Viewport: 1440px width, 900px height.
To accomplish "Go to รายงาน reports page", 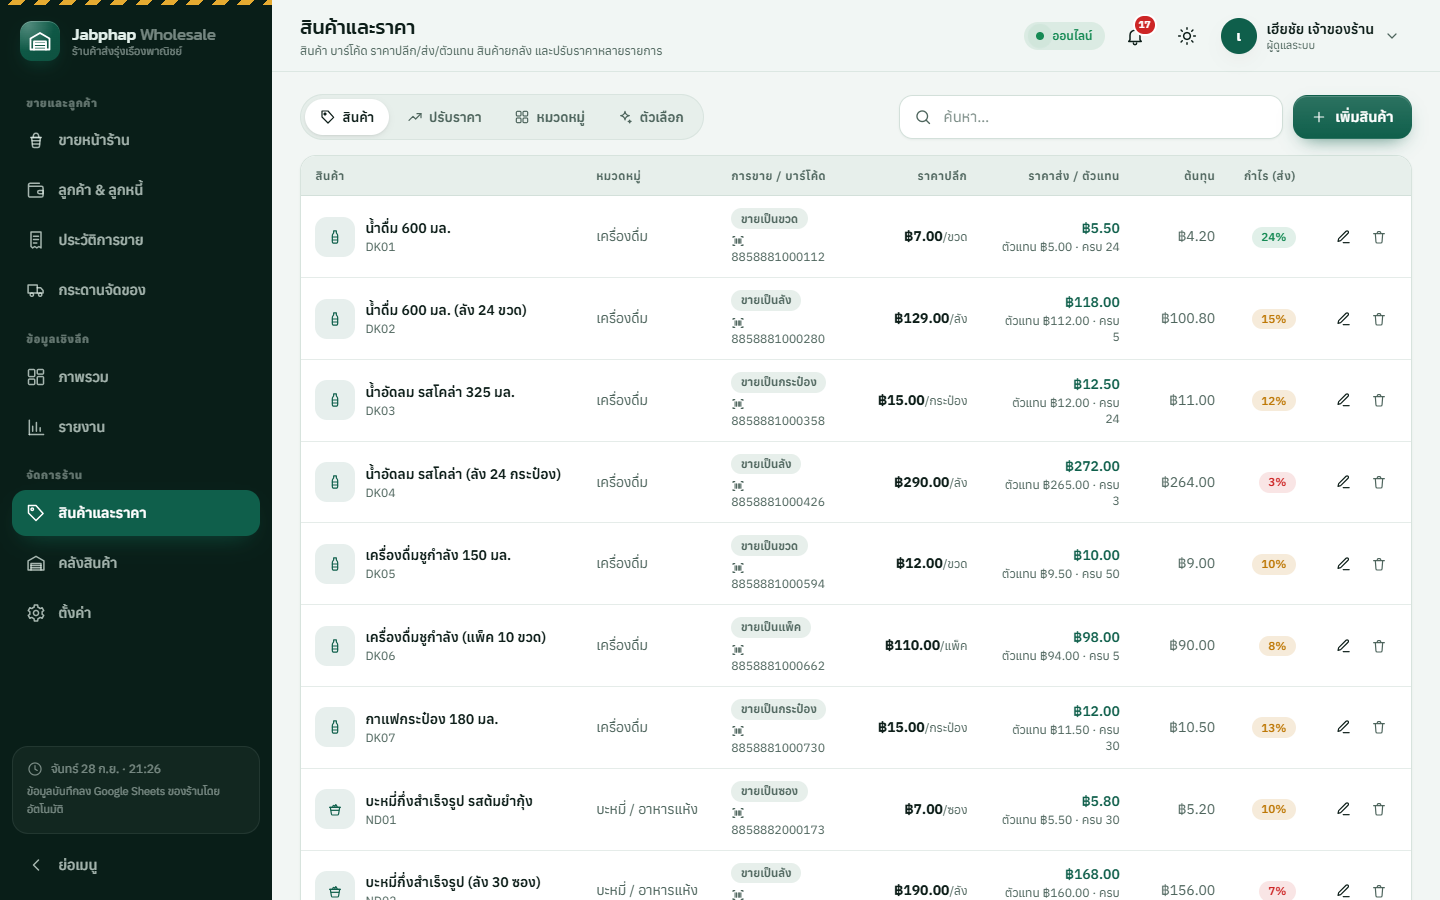I will coord(136,427).
